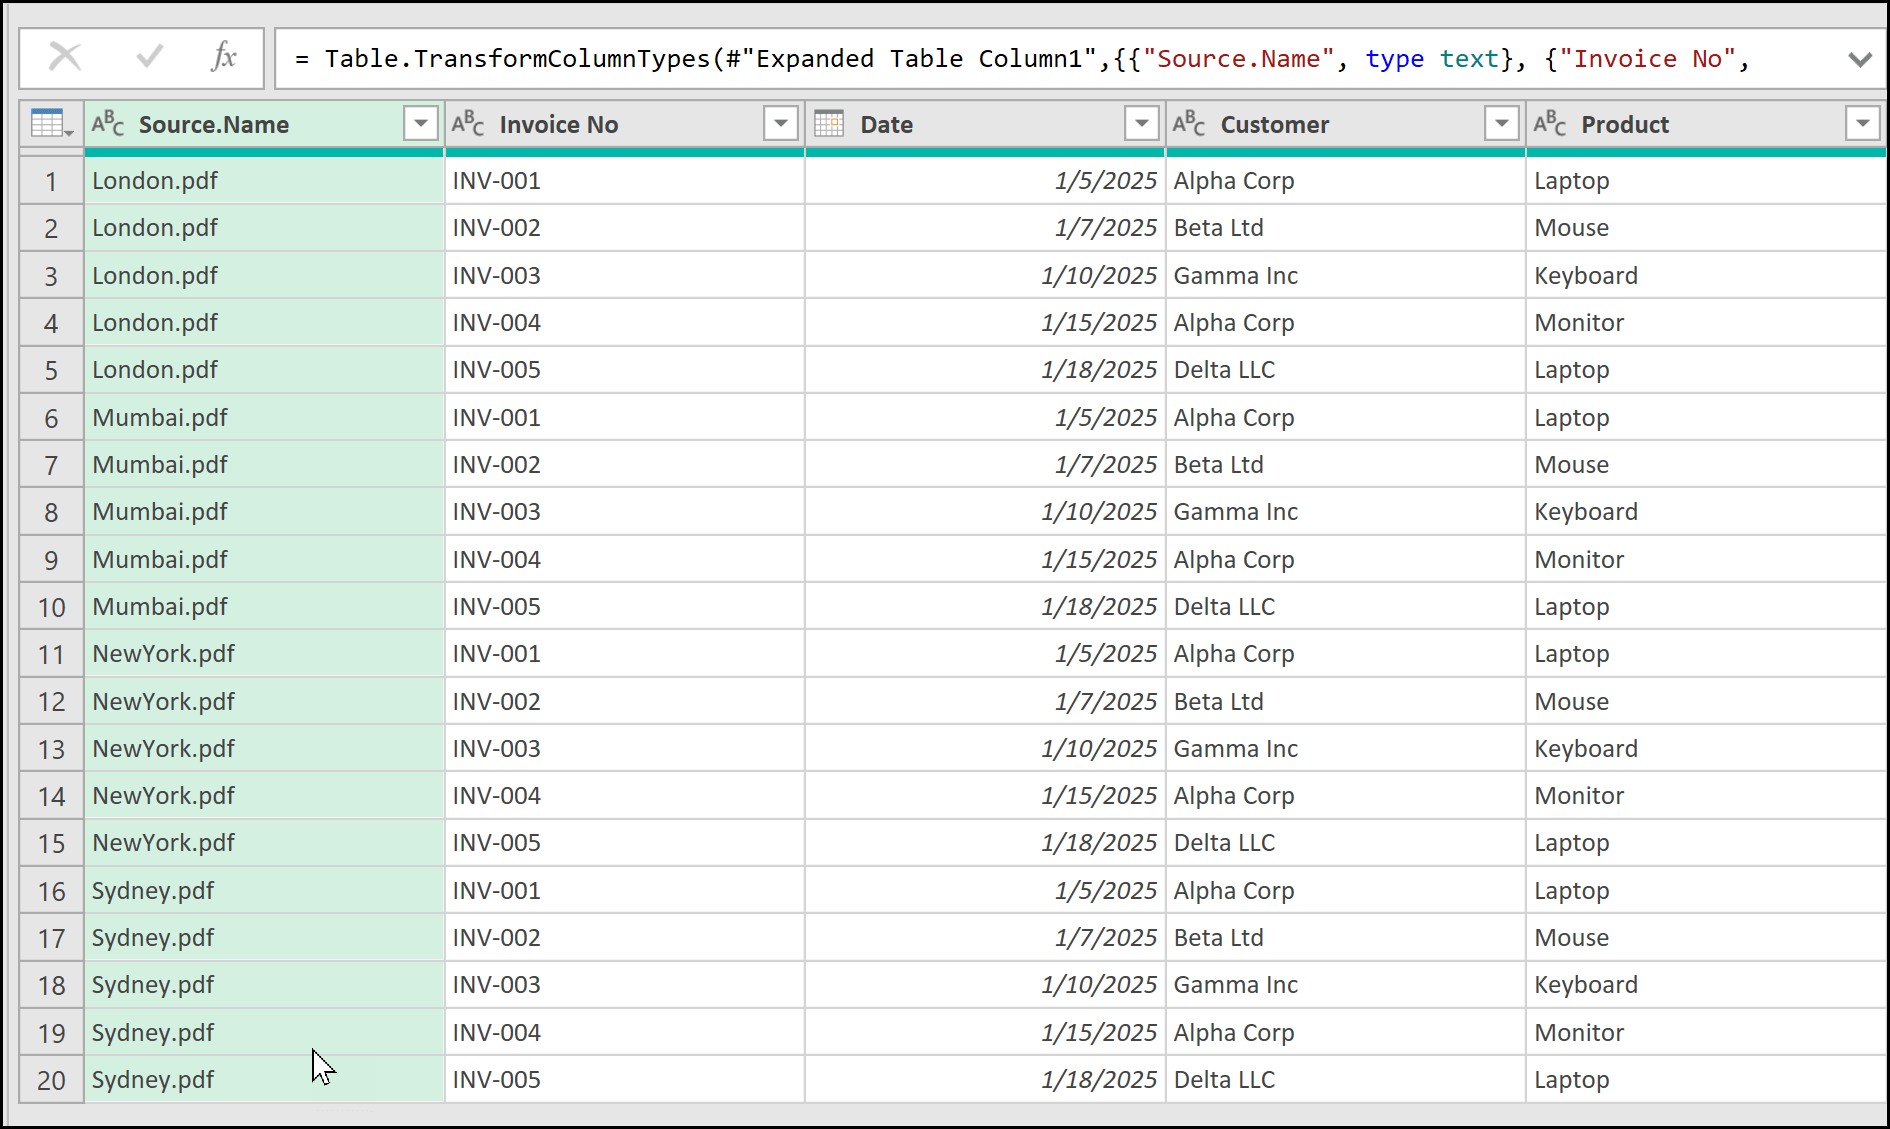Select the Date column header
This screenshot has width=1890, height=1129.
click(x=980, y=124)
